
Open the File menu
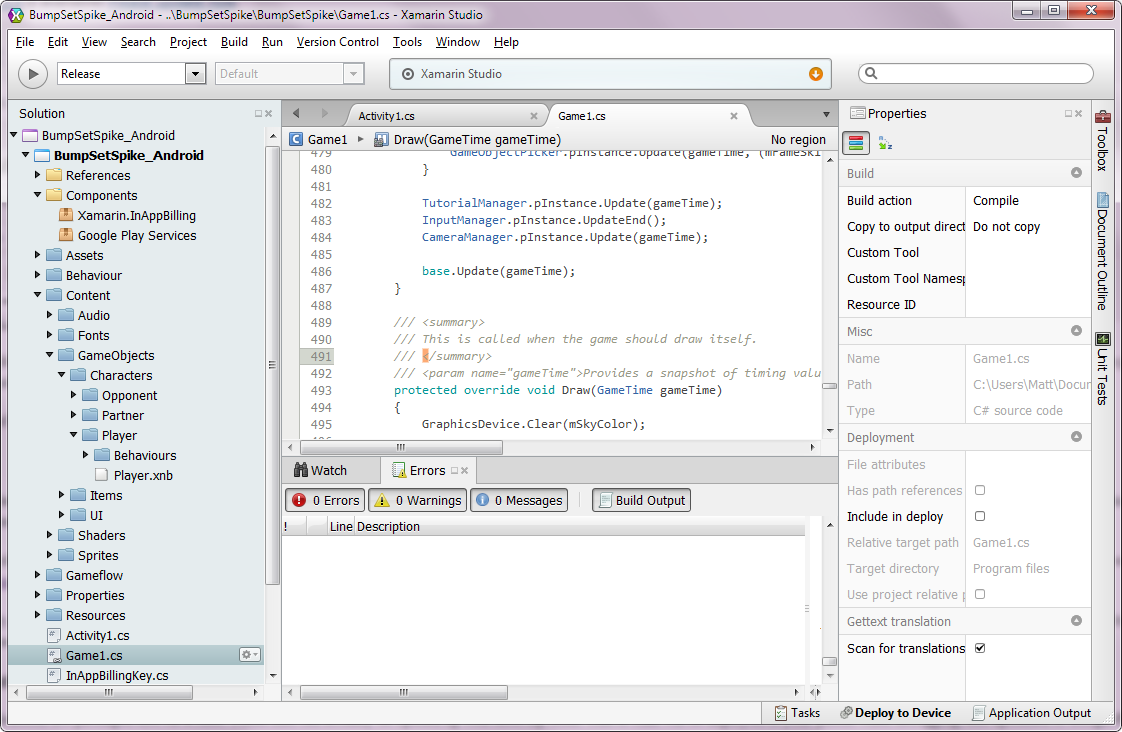coord(25,42)
